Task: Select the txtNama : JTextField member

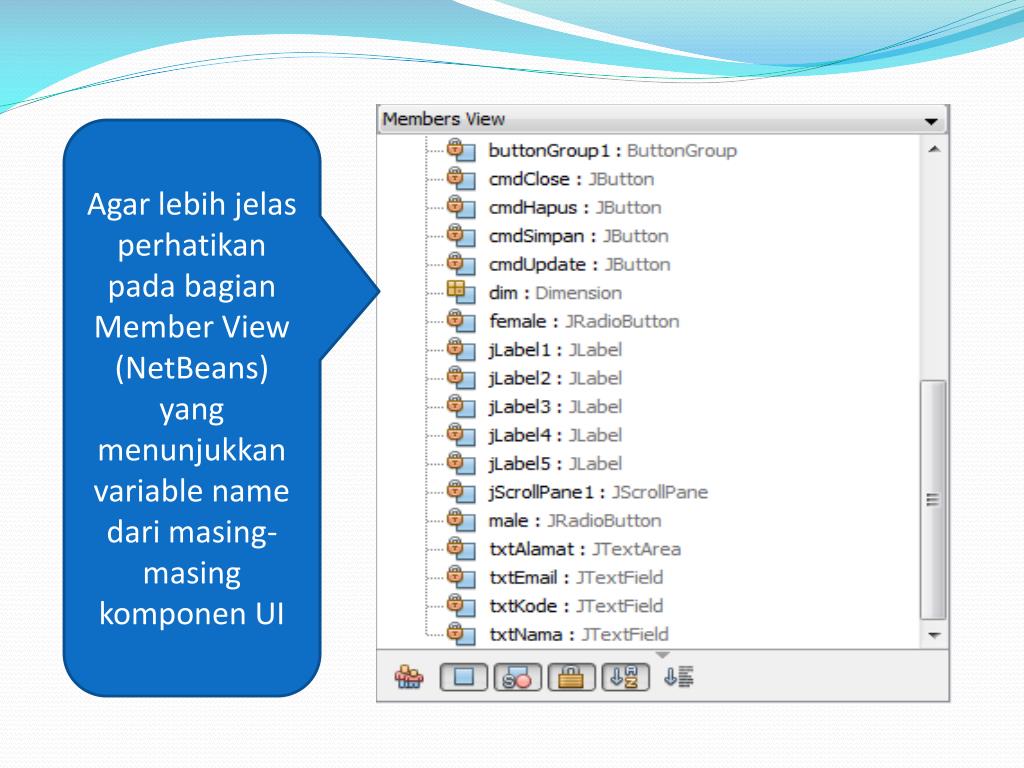Action: click(x=579, y=634)
